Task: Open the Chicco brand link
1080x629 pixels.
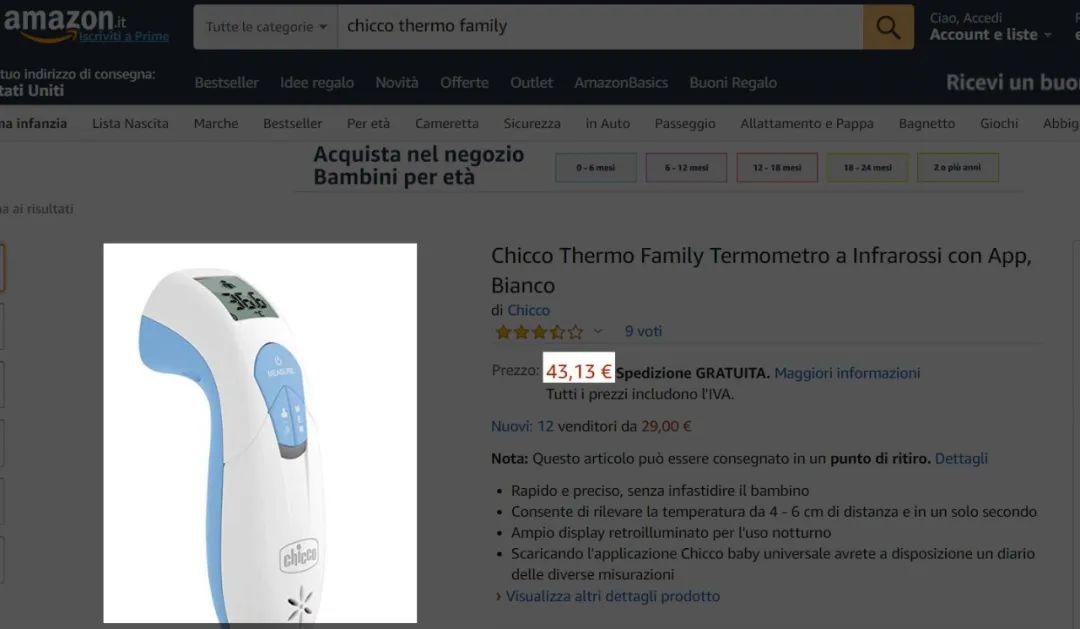Action: tap(528, 310)
